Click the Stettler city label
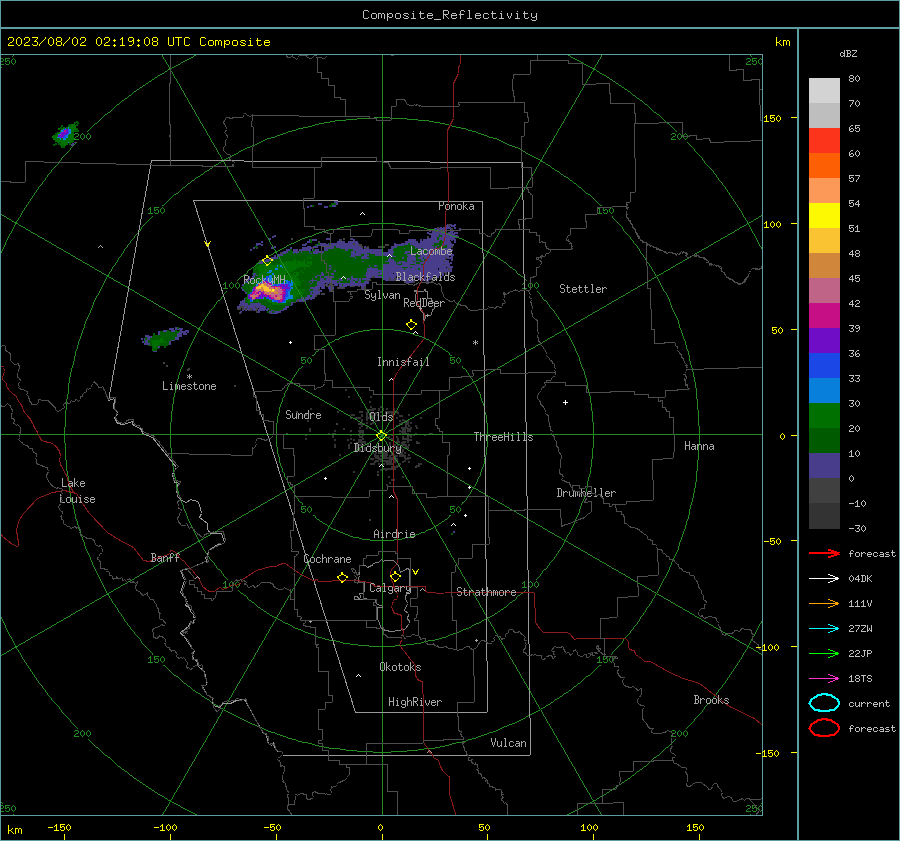This screenshot has width=900, height=841. [x=583, y=289]
